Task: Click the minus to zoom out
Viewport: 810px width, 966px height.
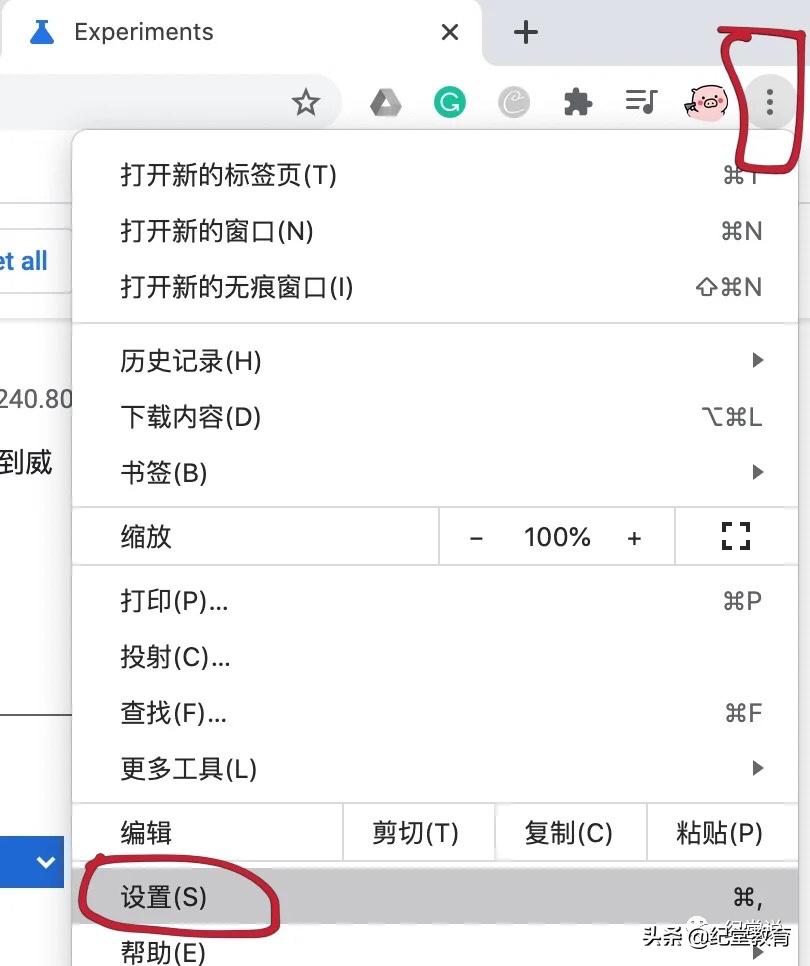Action: pyautogui.click(x=477, y=537)
